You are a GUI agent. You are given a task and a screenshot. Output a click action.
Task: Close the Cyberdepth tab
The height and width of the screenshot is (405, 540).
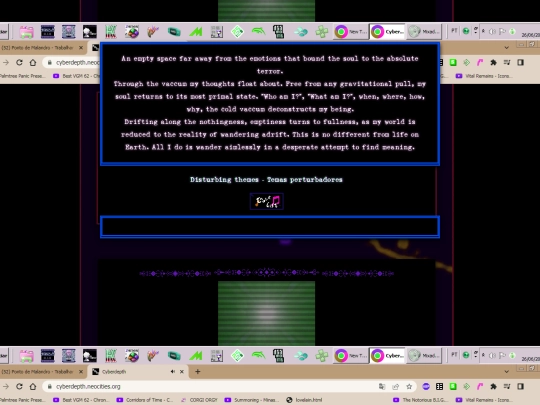tap(182, 371)
